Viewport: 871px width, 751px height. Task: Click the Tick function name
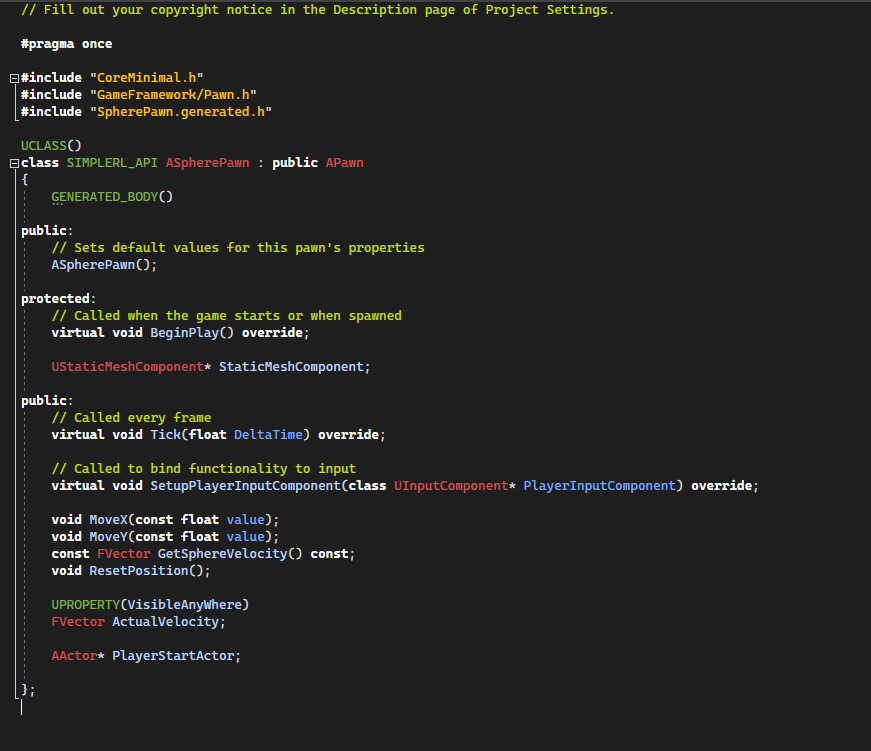pyautogui.click(x=166, y=434)
